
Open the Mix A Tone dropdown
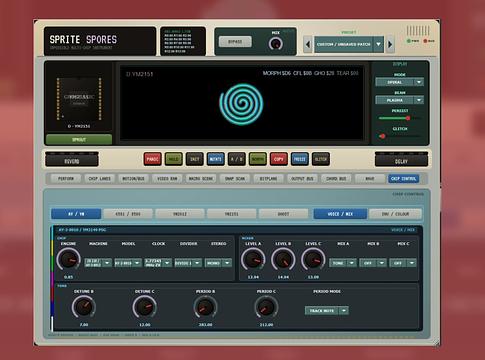click(x=343, y=263)
